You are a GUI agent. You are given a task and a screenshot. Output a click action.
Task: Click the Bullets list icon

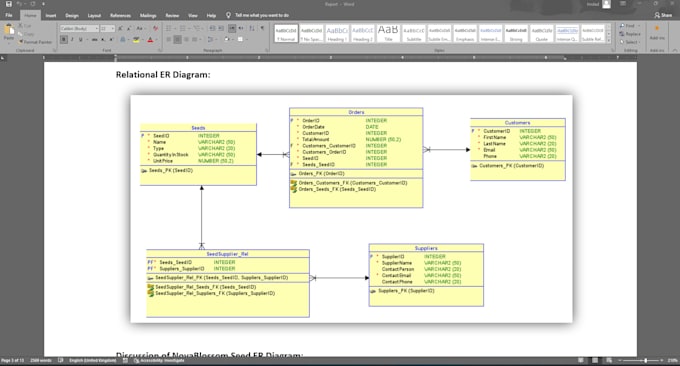pyautogui.click(x=170, y=29)
